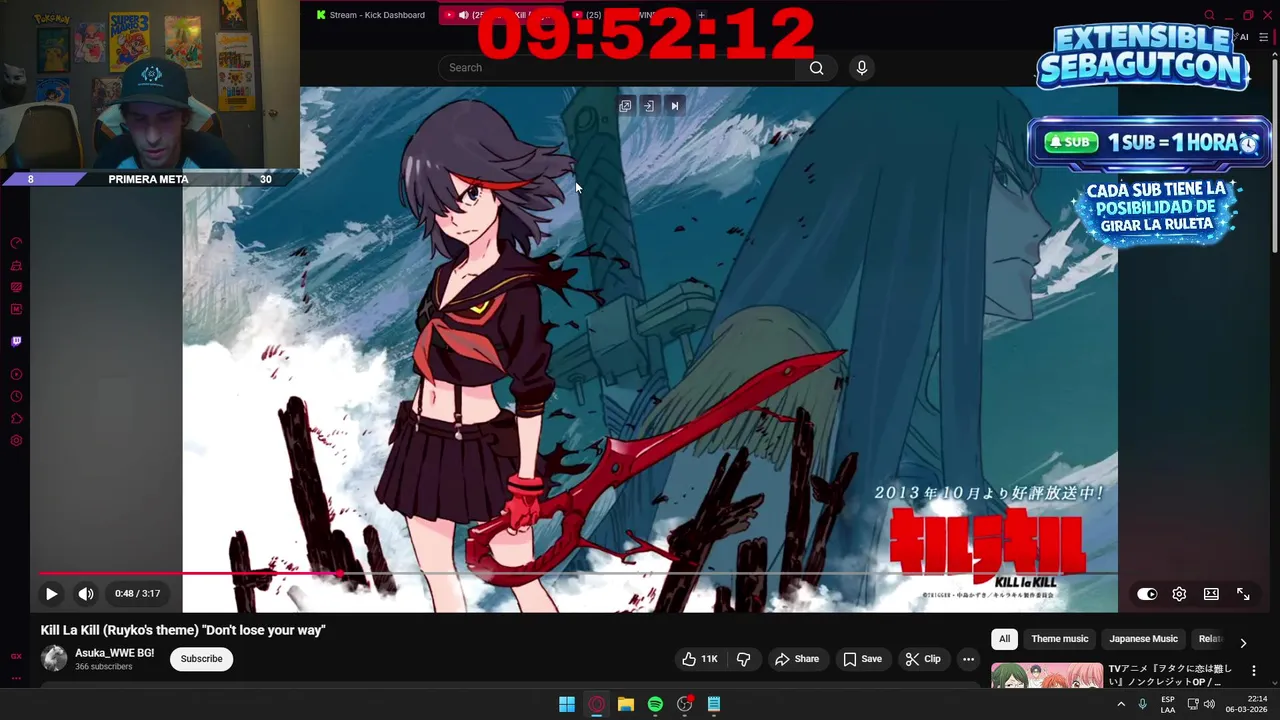Click Opera GX icon in the taskbar
This screenshot has height=720, width=1280.
[x=597, y=704]
